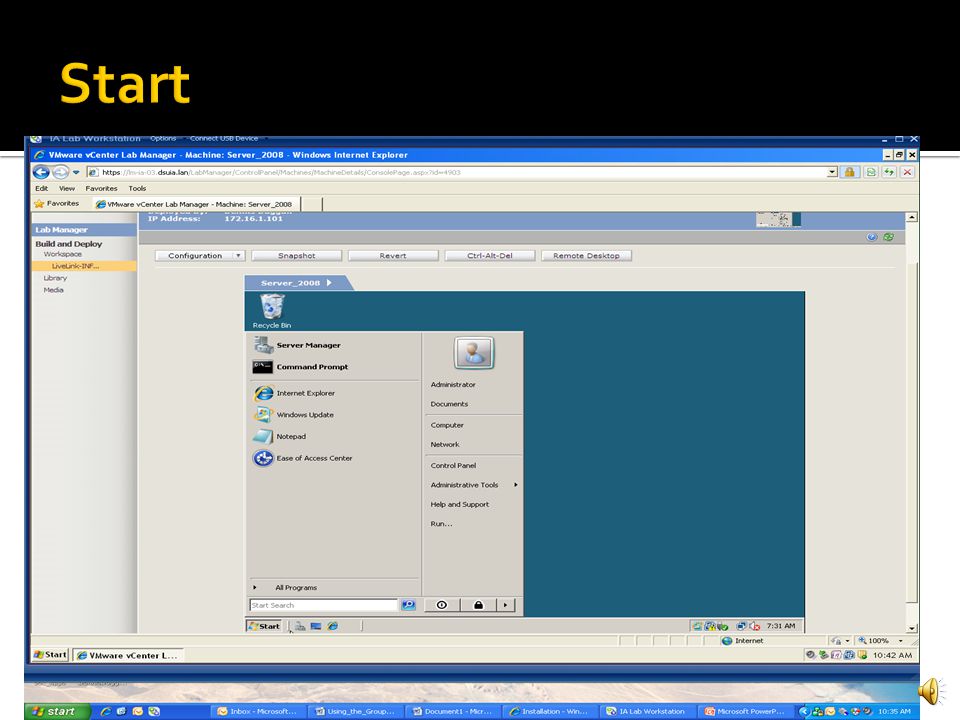Open Windows Update entry
The height and width of the screenshot is (720, 960).
click(293, 414)
